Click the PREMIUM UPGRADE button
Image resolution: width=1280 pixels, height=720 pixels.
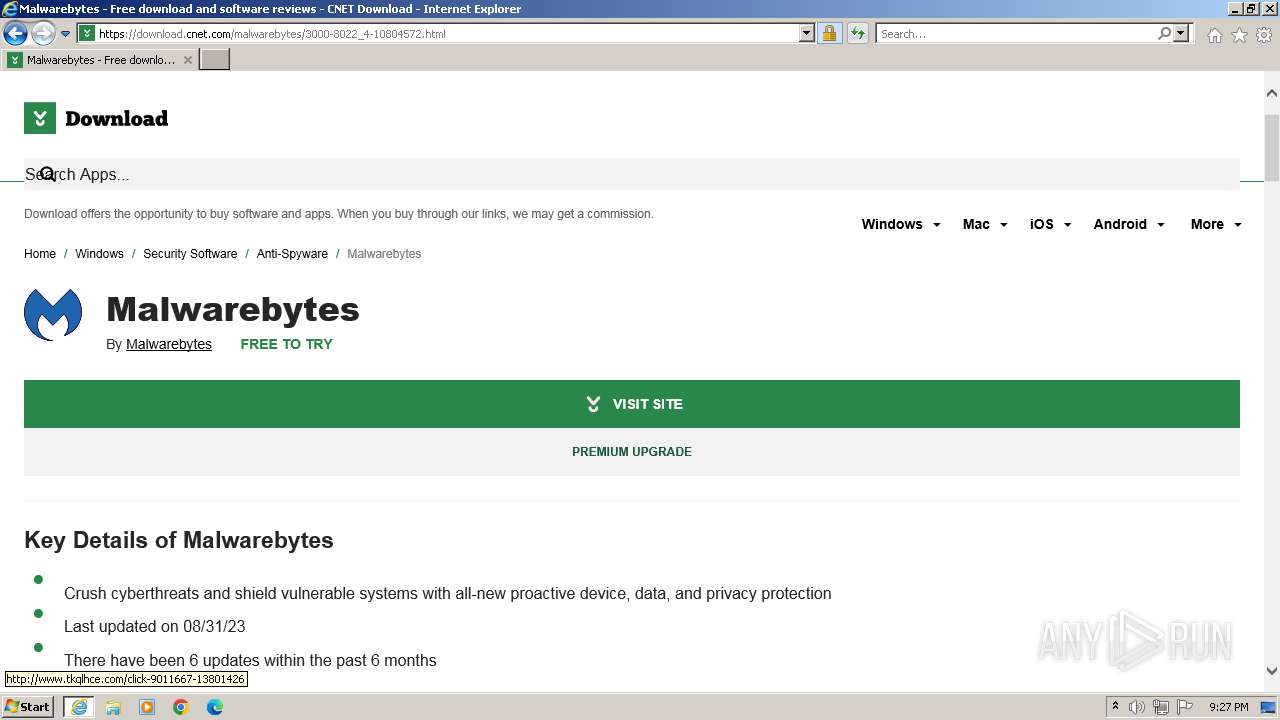coord(632,452)
